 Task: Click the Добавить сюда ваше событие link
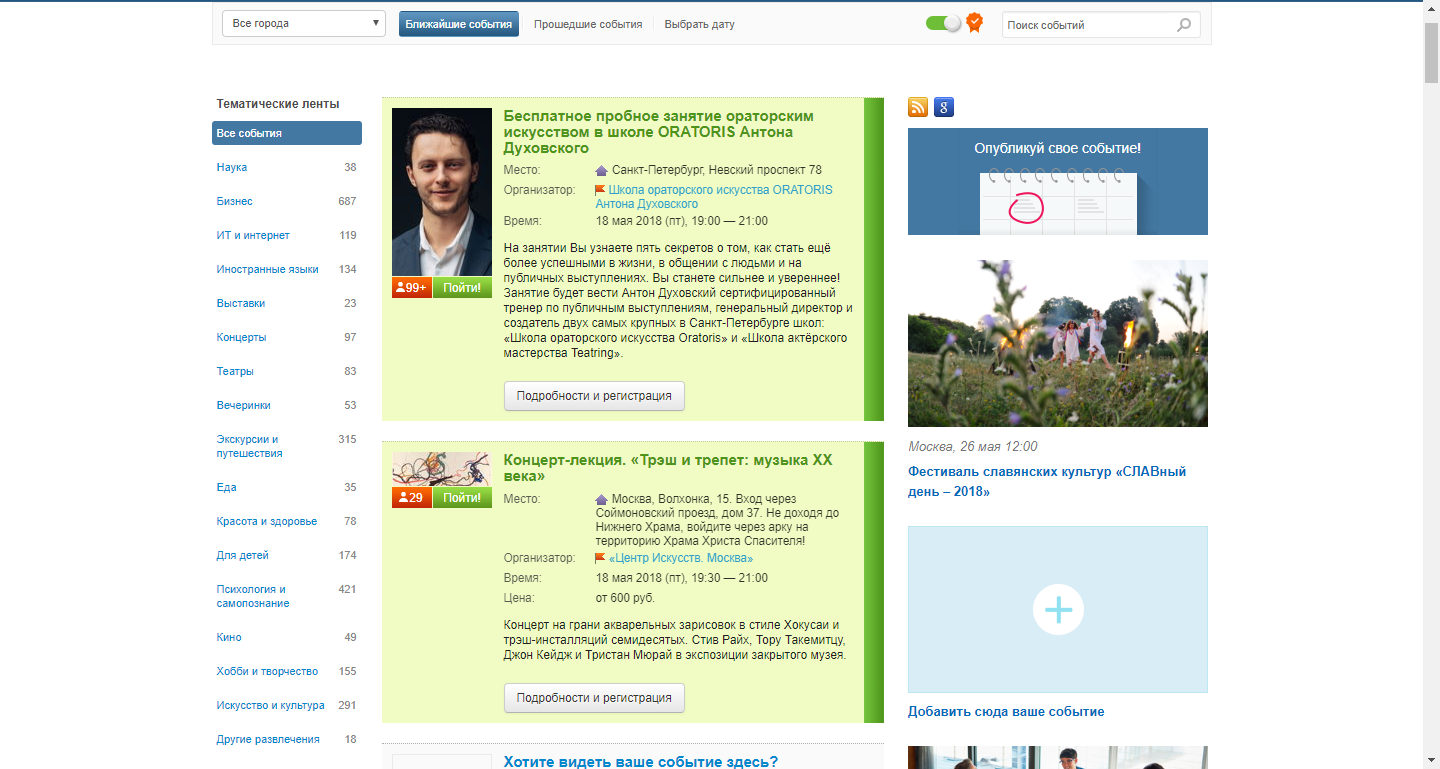pyautogui.click(x=1006, y=712)
